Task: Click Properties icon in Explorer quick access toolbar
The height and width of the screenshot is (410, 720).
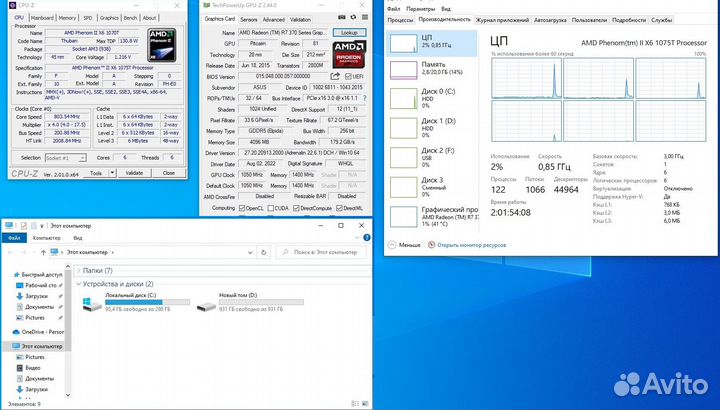Action: click(23, 226)
